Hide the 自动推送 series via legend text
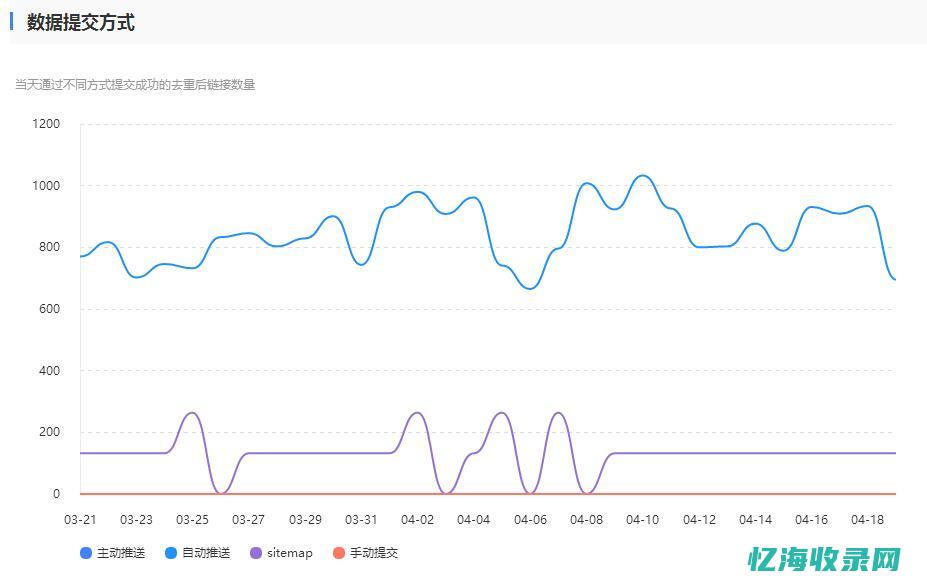927x581 pixels. coord(206,553)
